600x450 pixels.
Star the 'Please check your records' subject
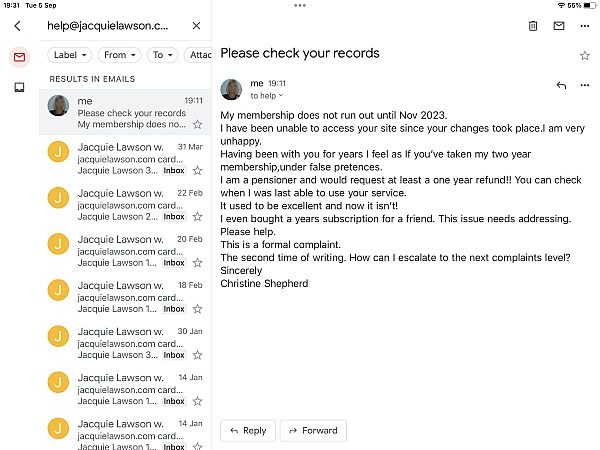(x=585, y=56)
